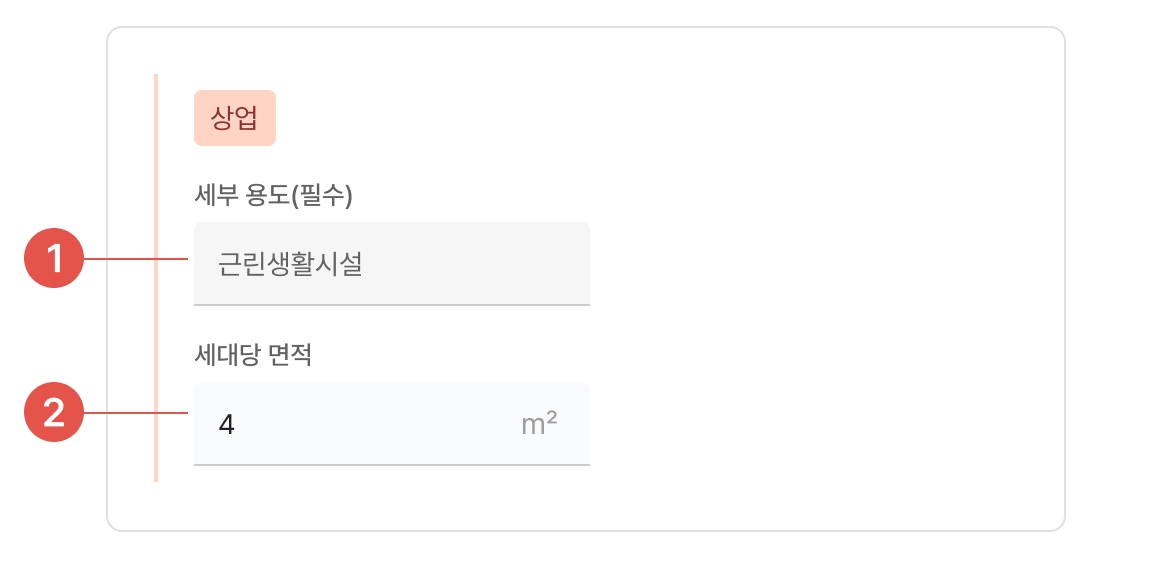Viewport: 1170px width, 570px height.
Task: Click empty space right of 근린생활시설 inside its field
Action: (480, 264)
